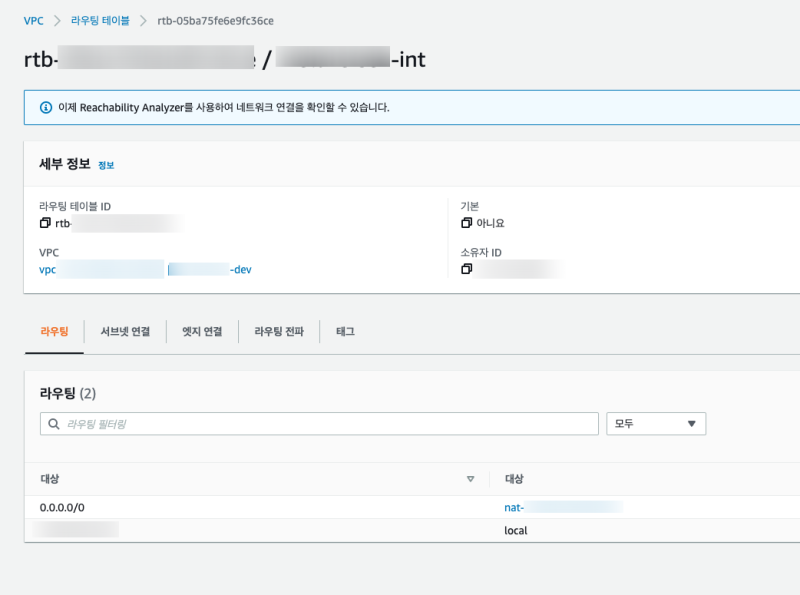Image resolution: width=800 pixels, height=595 pixels.
Task: Copy the 기본 value 아니요
Action: [x=466, y=223]
